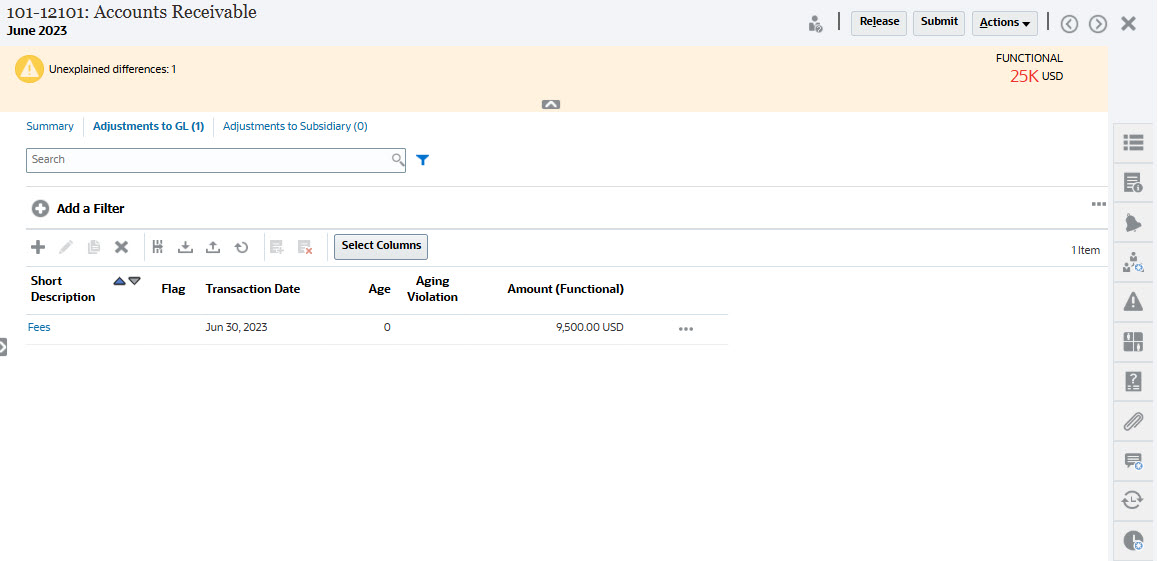Delete the transaction with the X toolbar icon
Image resolution: width=1158 pixels, height=561 pixels.
tap(122, 247)
